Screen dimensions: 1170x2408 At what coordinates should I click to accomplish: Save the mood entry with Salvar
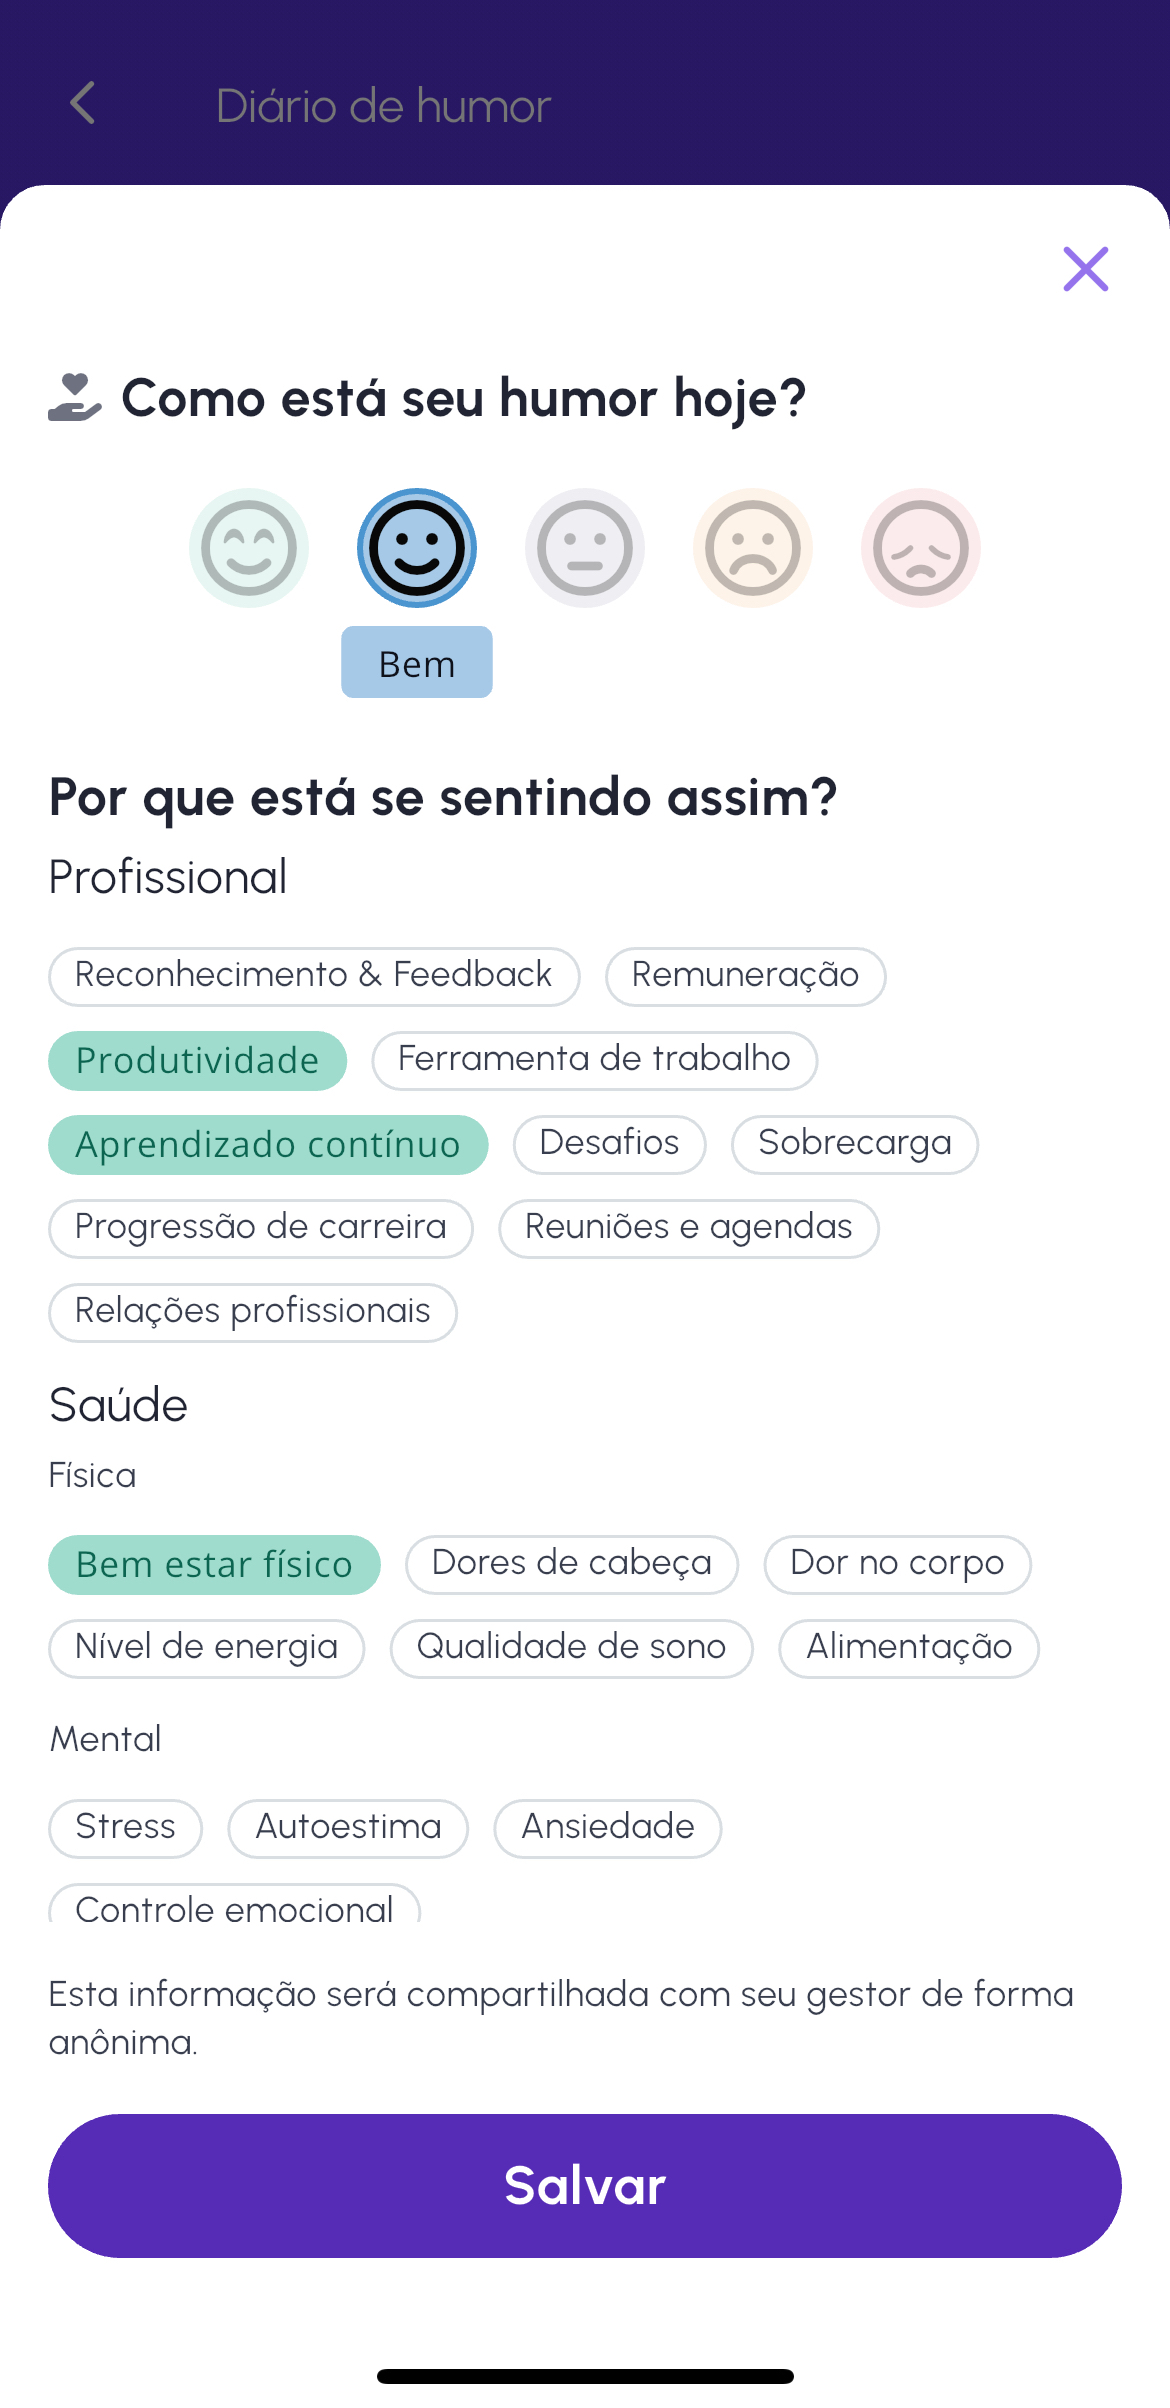585,2185
